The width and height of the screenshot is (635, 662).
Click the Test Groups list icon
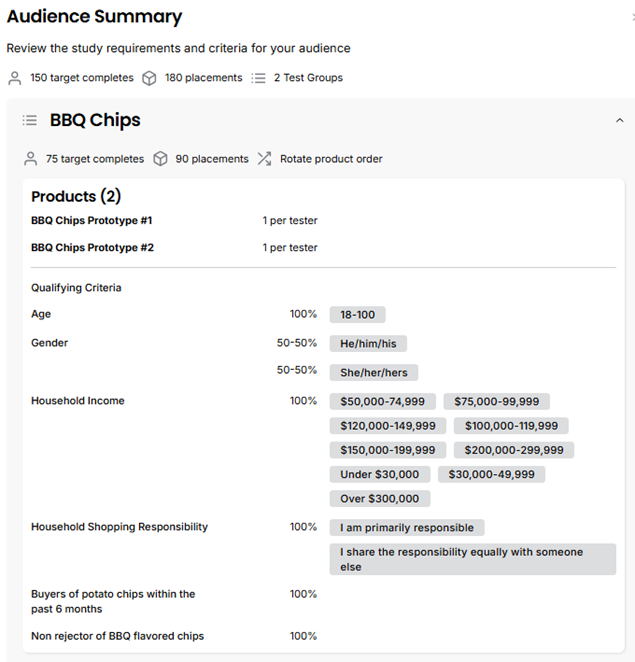pyautogui.click(x=258, y=78)
